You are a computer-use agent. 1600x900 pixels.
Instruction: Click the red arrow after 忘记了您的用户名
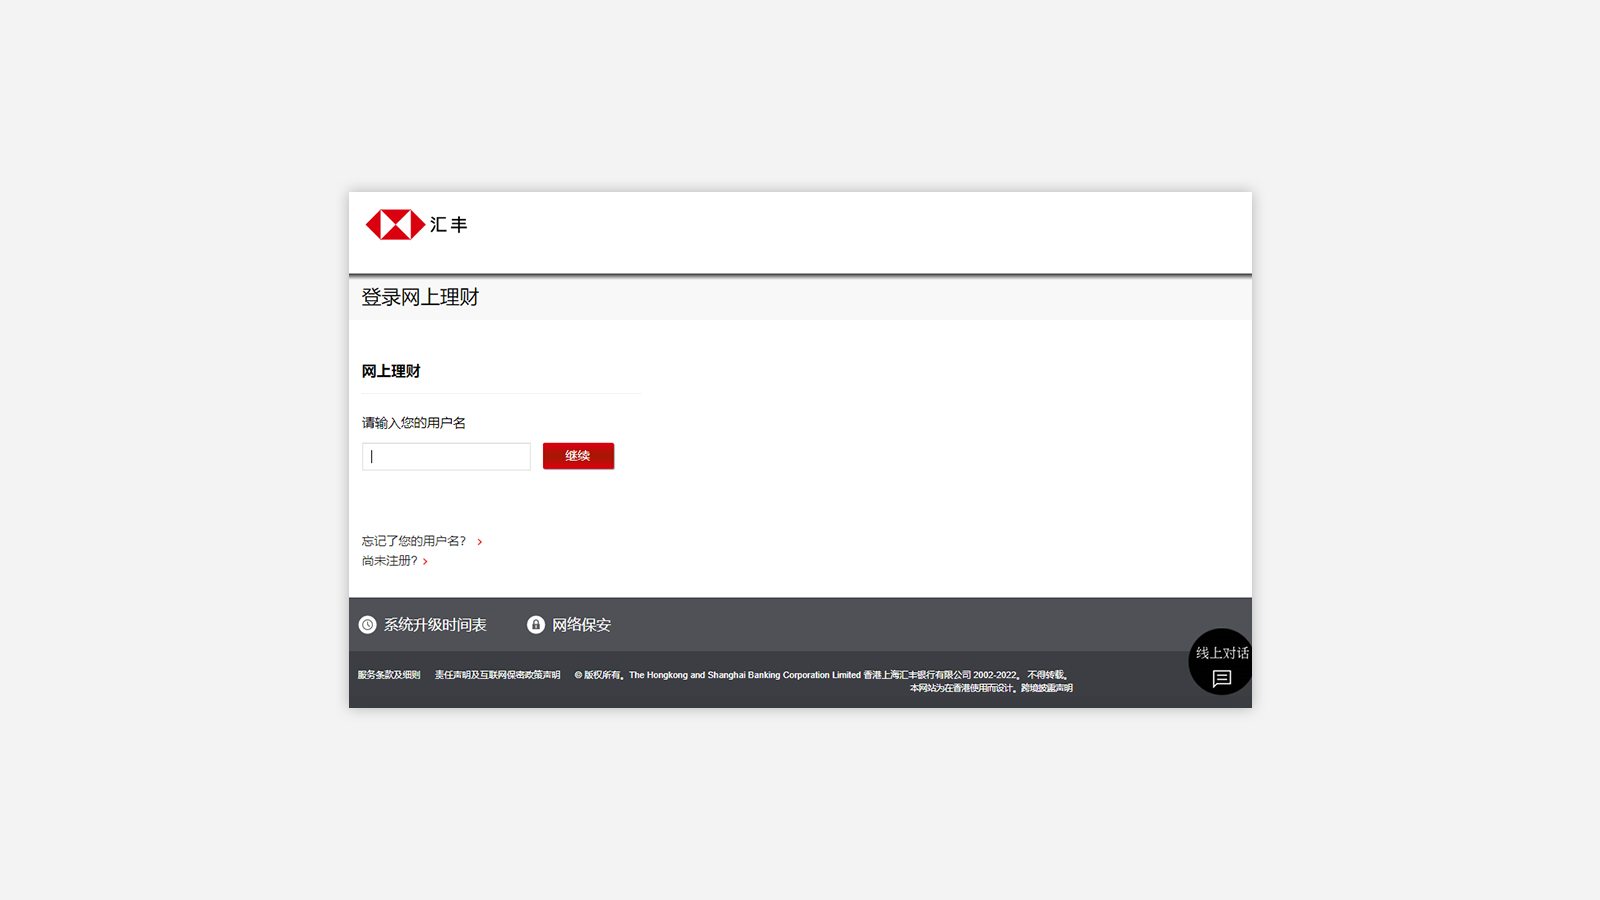480,542
